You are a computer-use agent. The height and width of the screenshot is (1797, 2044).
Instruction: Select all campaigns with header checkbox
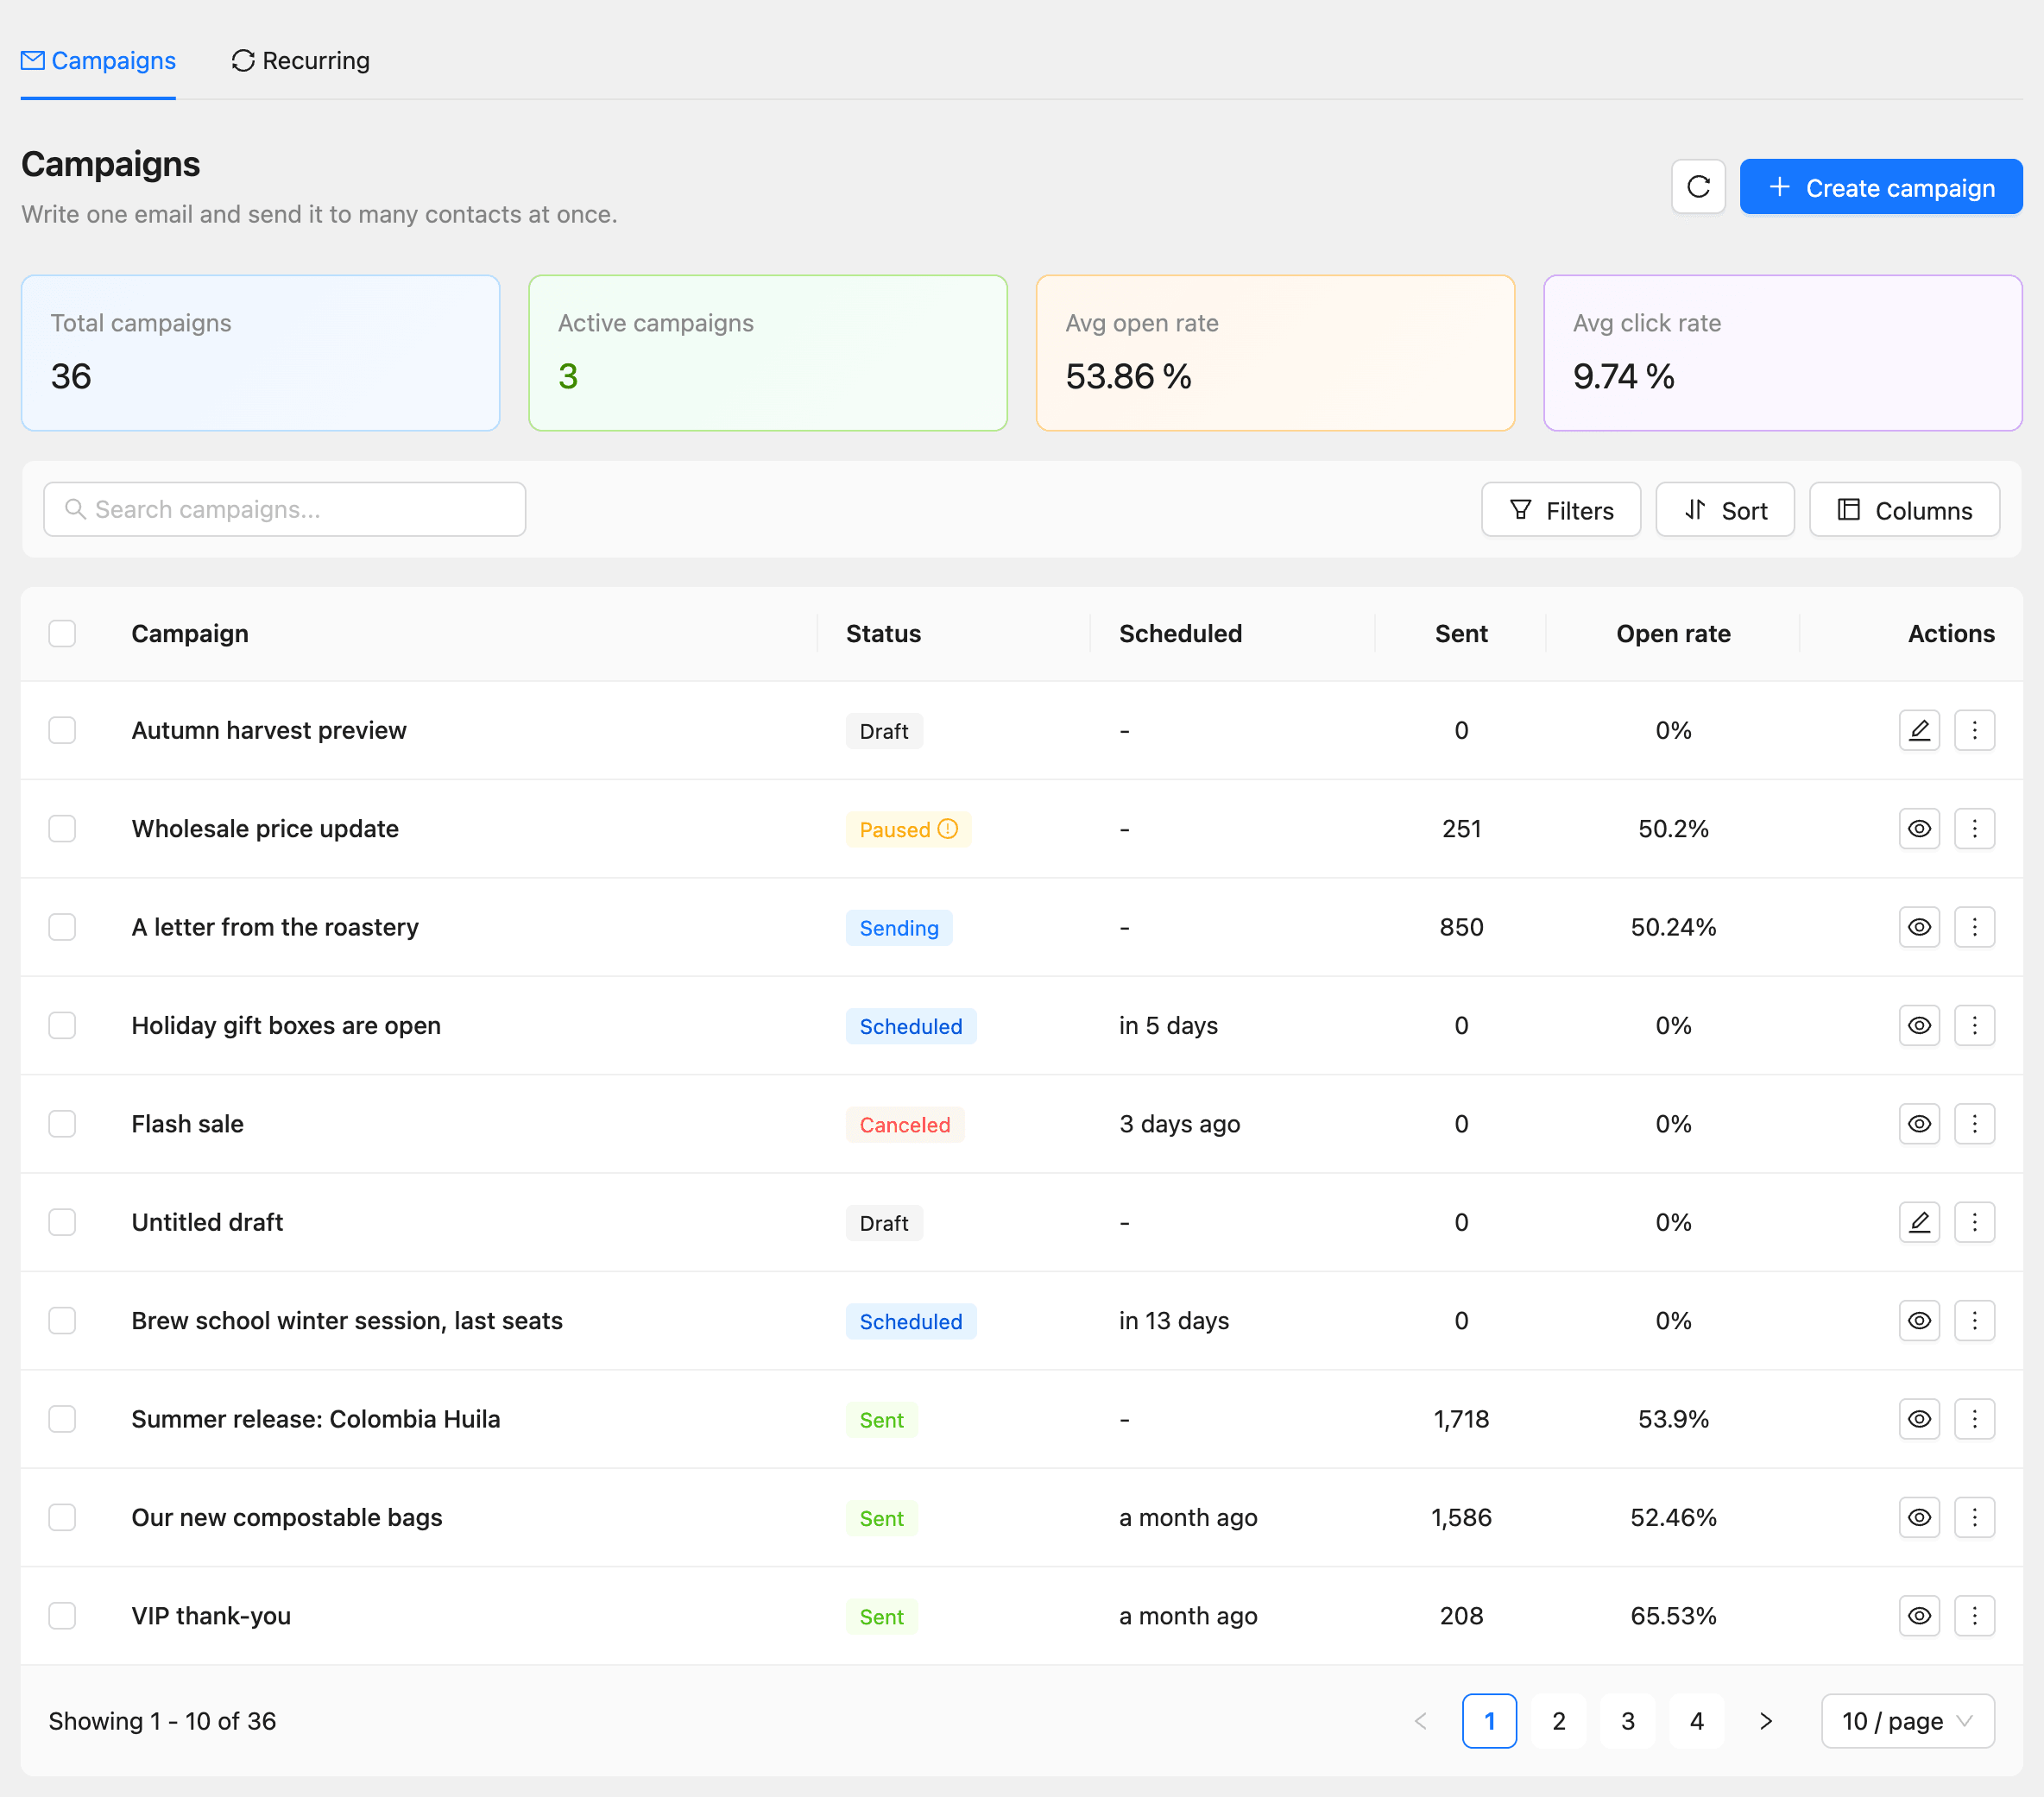click(62, 634)
